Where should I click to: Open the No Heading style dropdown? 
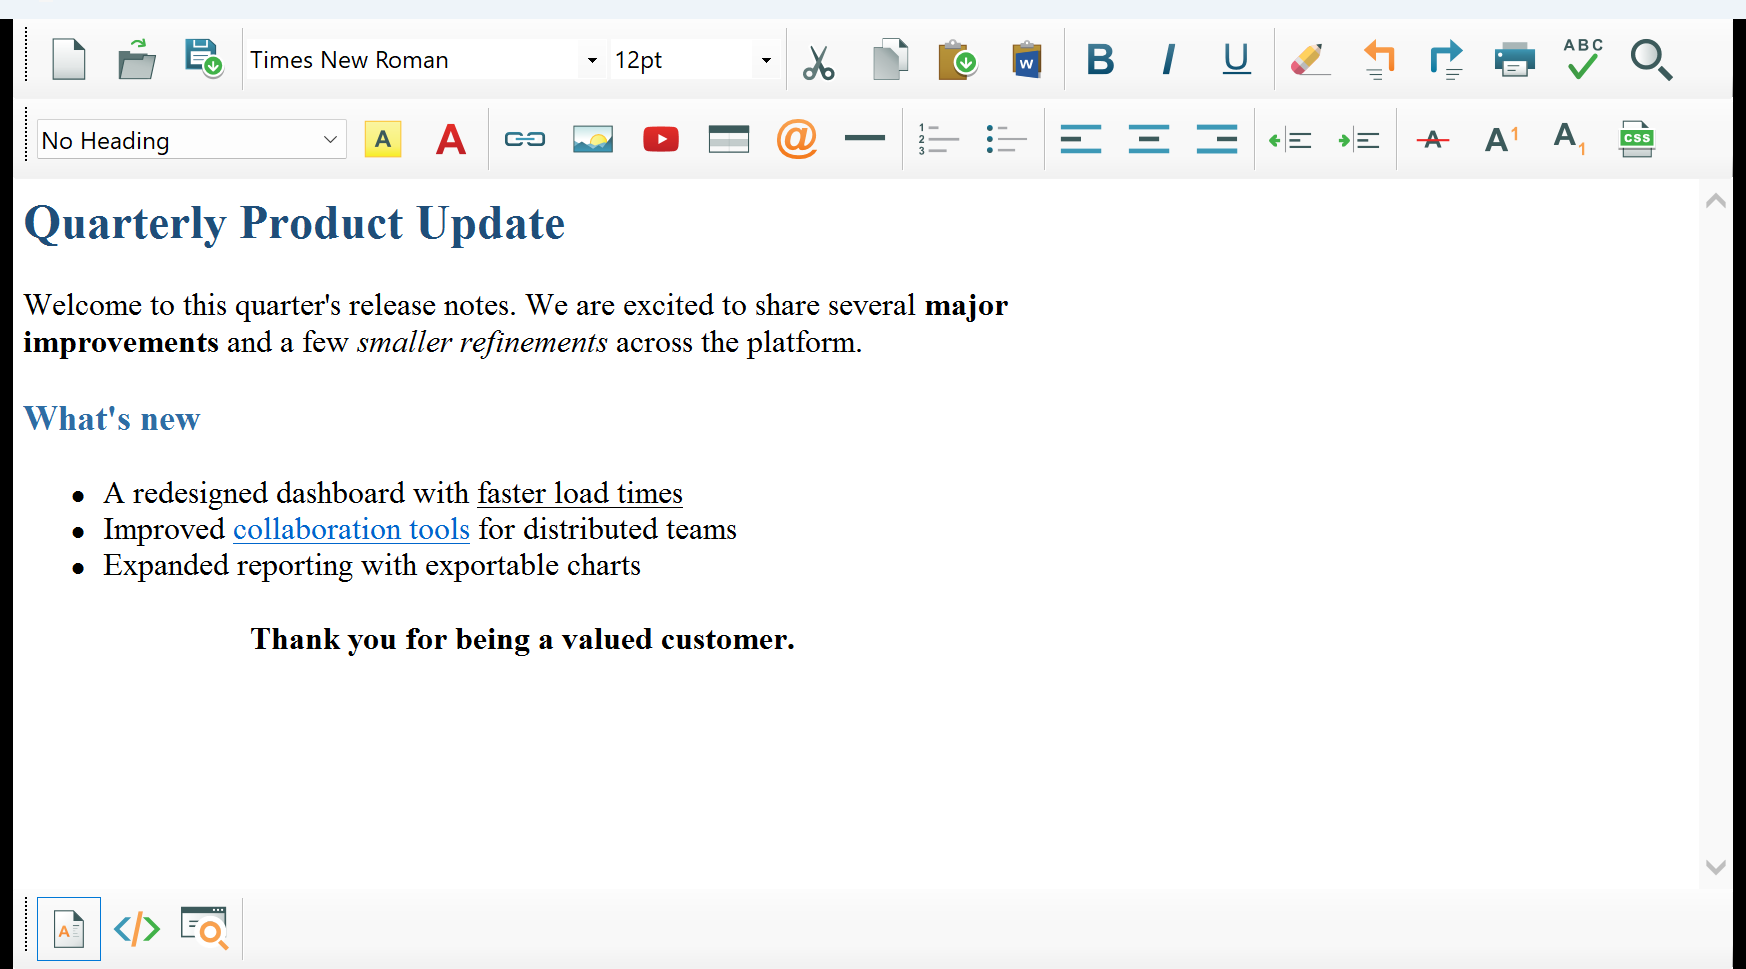click(192, 140)
